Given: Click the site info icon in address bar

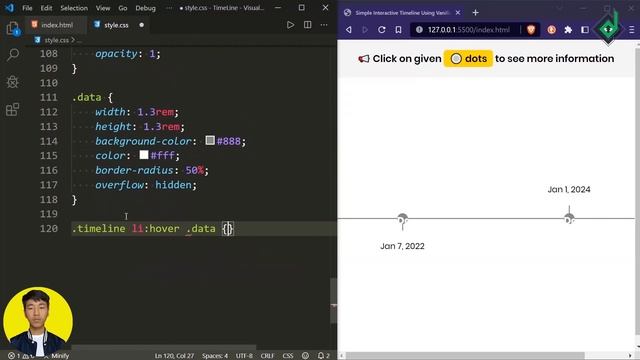Looking at the screenshot, I should pyautogui.click(x=419, y=29).
